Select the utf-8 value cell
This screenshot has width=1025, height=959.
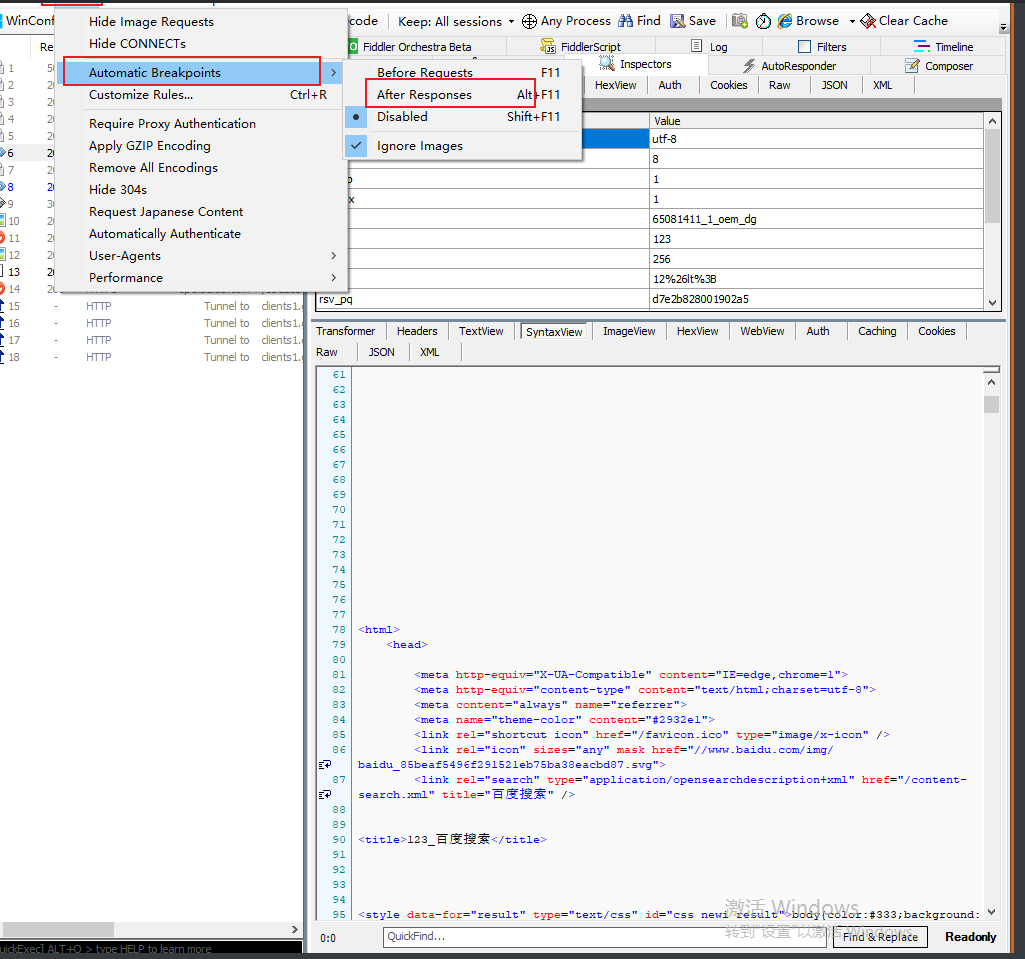(x=816, y=139)
